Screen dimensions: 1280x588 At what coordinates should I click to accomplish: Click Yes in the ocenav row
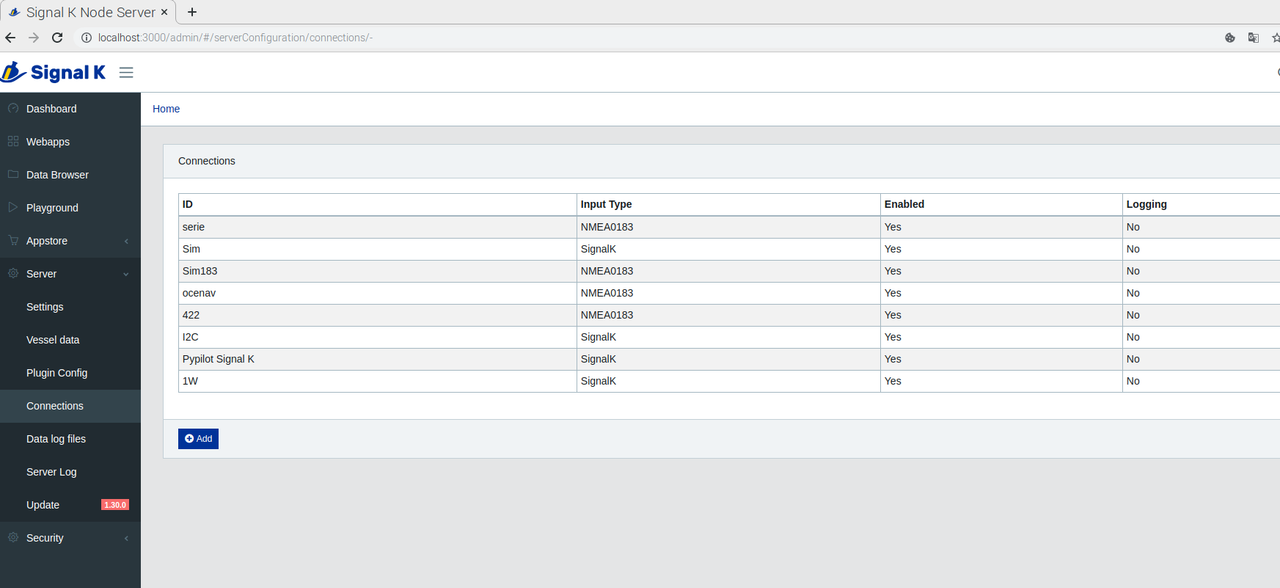892,293
